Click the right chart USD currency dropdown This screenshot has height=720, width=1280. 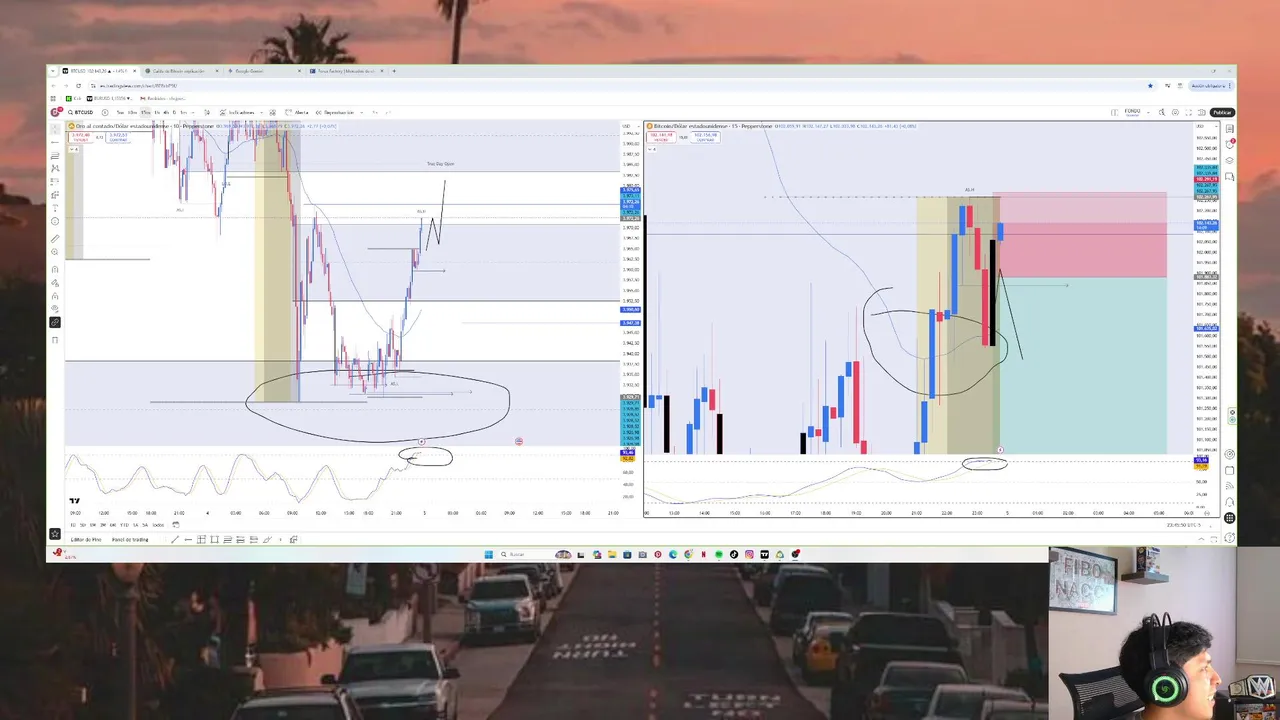1206,126
